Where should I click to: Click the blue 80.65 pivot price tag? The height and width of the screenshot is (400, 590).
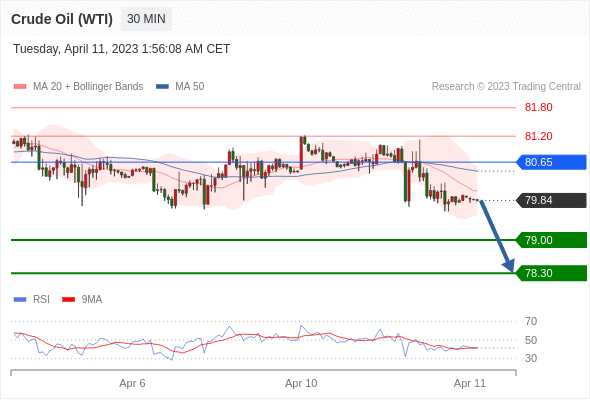[x=551, y=162]
